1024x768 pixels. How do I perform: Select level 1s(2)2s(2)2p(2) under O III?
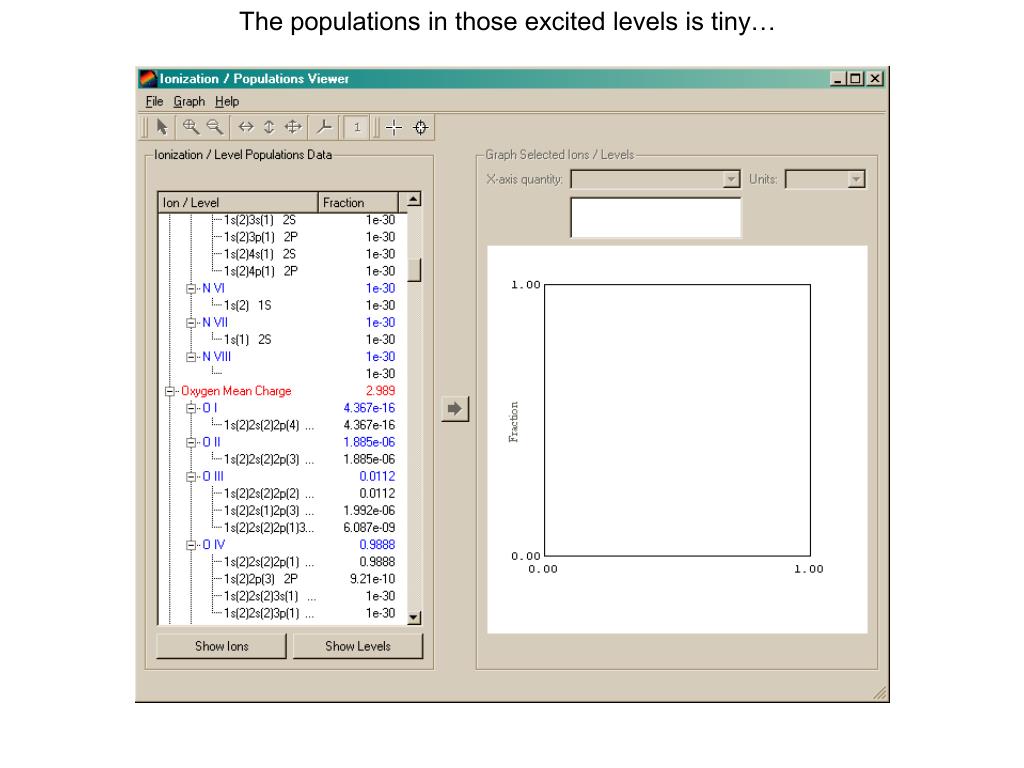[x=269, y=494]
